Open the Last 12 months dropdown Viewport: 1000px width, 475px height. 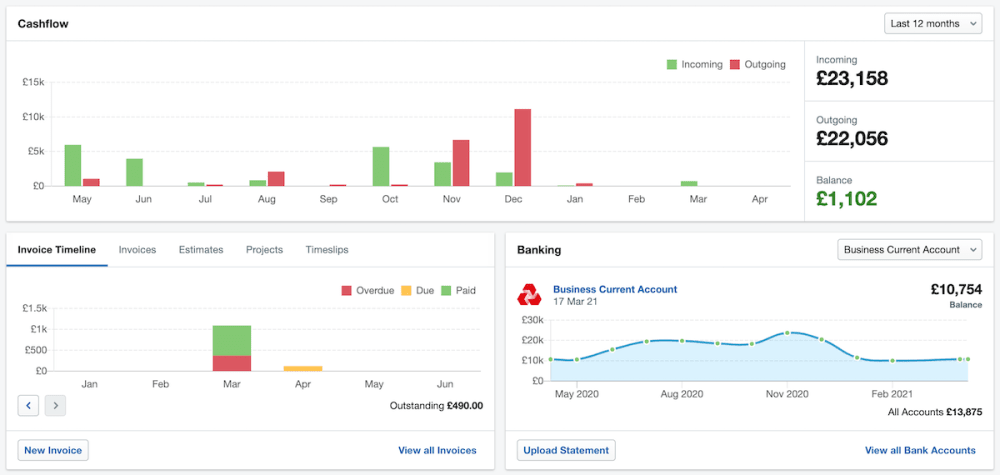pyautogui.click(x=933, y=23)
